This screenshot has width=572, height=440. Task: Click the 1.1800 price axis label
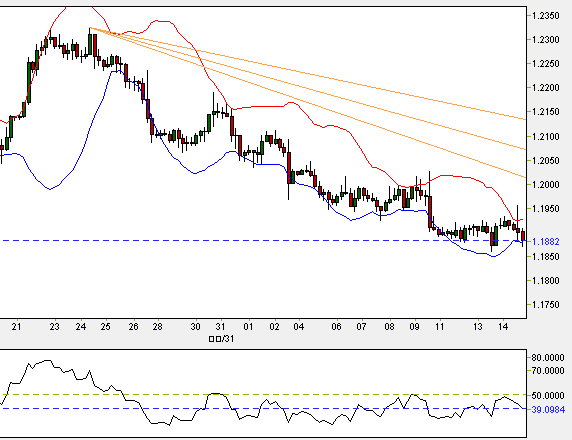coord(545,281)
